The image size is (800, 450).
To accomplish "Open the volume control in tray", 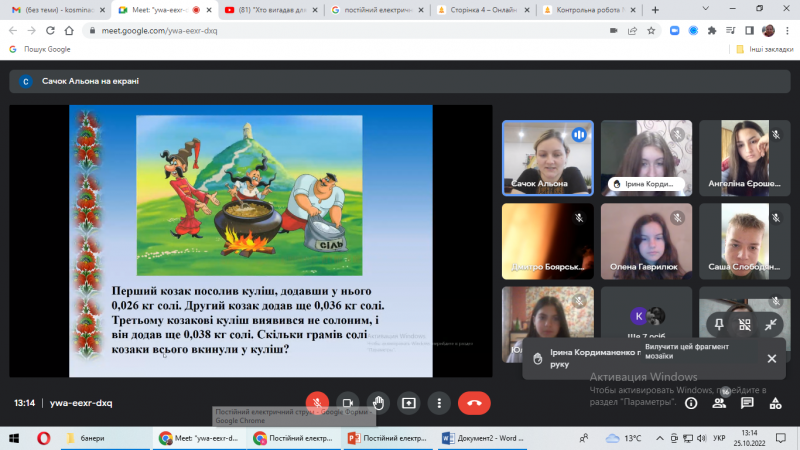I will coord(702,438).
